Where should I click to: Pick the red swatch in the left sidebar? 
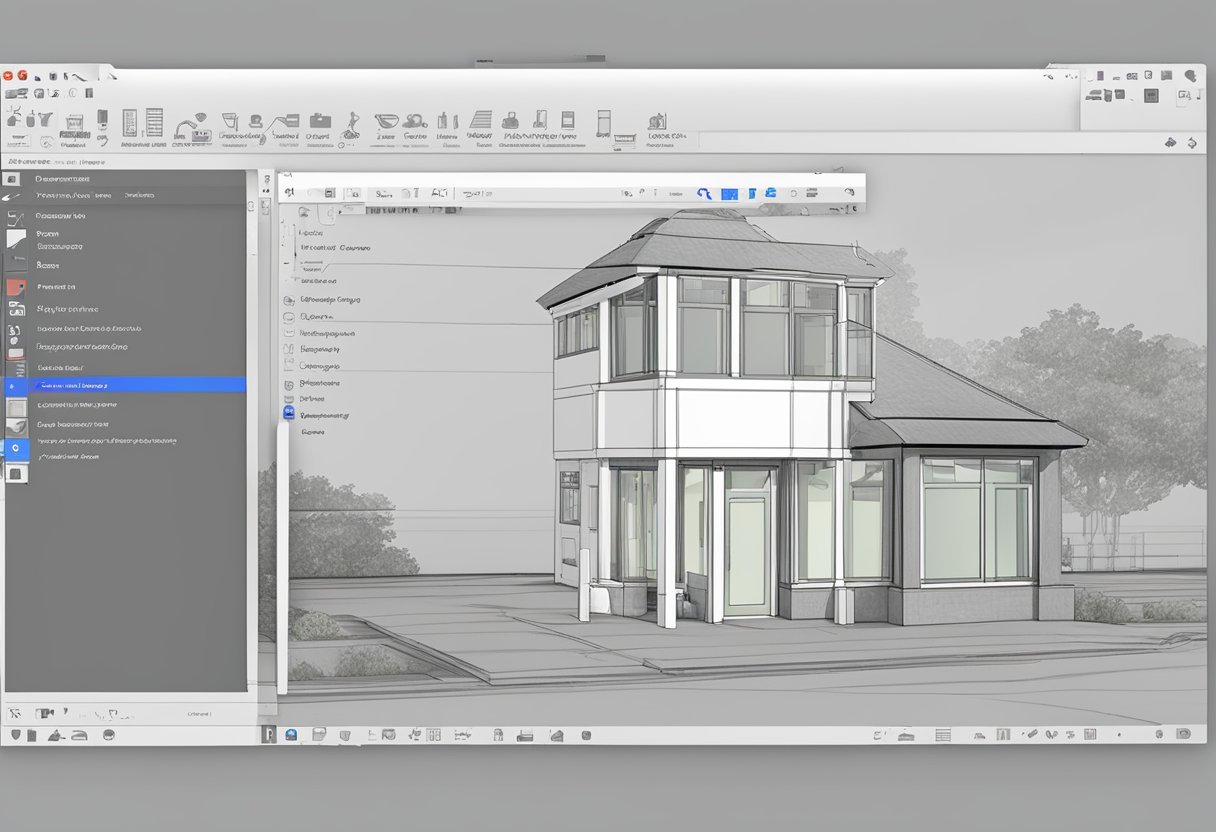(15, 287)
